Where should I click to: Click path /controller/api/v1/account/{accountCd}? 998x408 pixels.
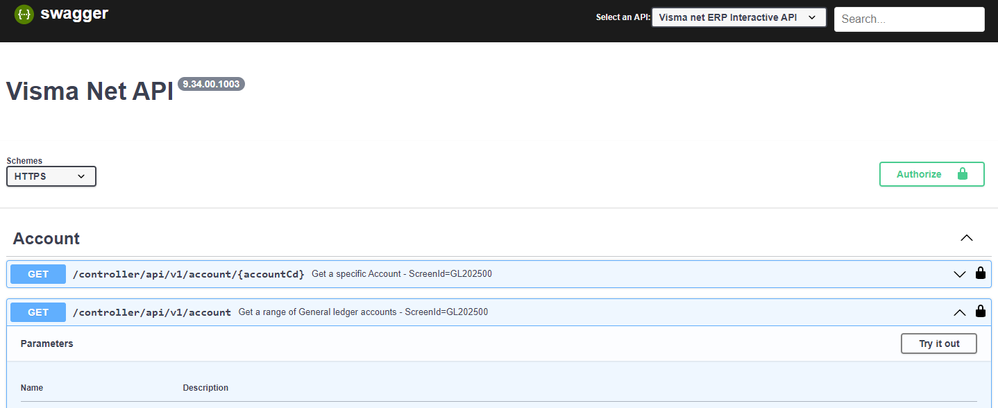pyautogui.click(x=189, y=274)
